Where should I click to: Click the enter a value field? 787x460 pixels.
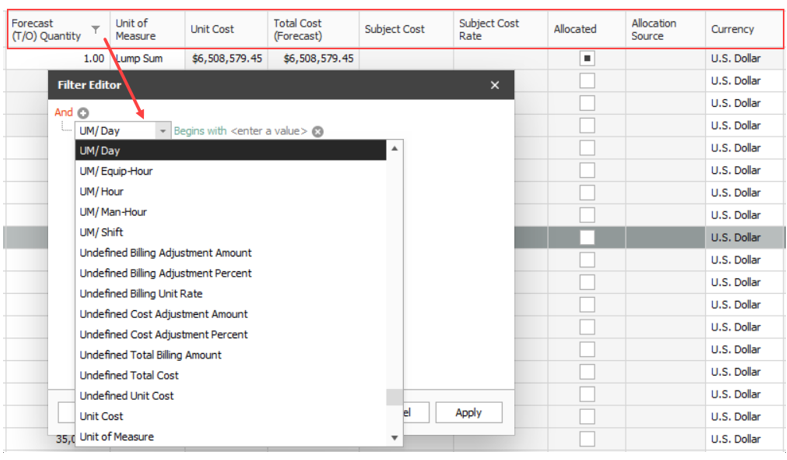[269, 131]
